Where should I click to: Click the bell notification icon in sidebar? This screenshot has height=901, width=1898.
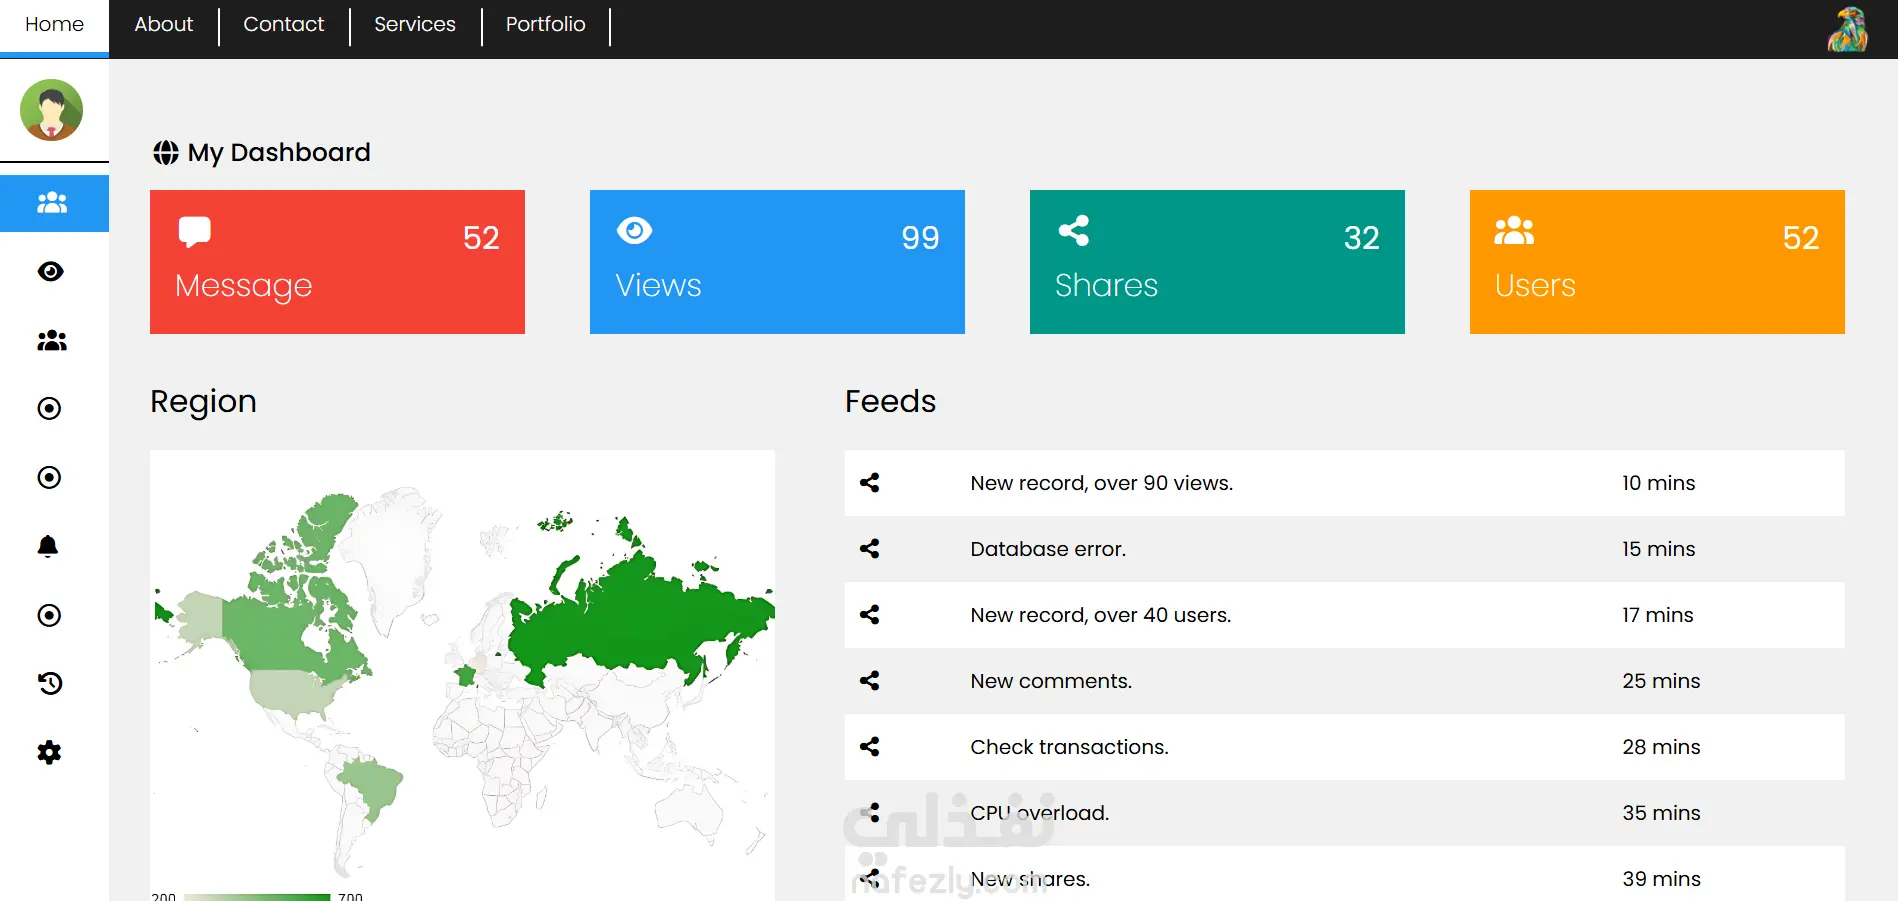click(x=48, y=546)
